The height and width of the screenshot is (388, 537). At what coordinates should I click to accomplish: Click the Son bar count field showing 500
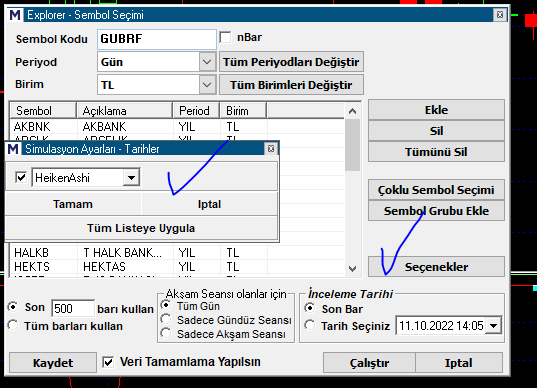[73, 309]
